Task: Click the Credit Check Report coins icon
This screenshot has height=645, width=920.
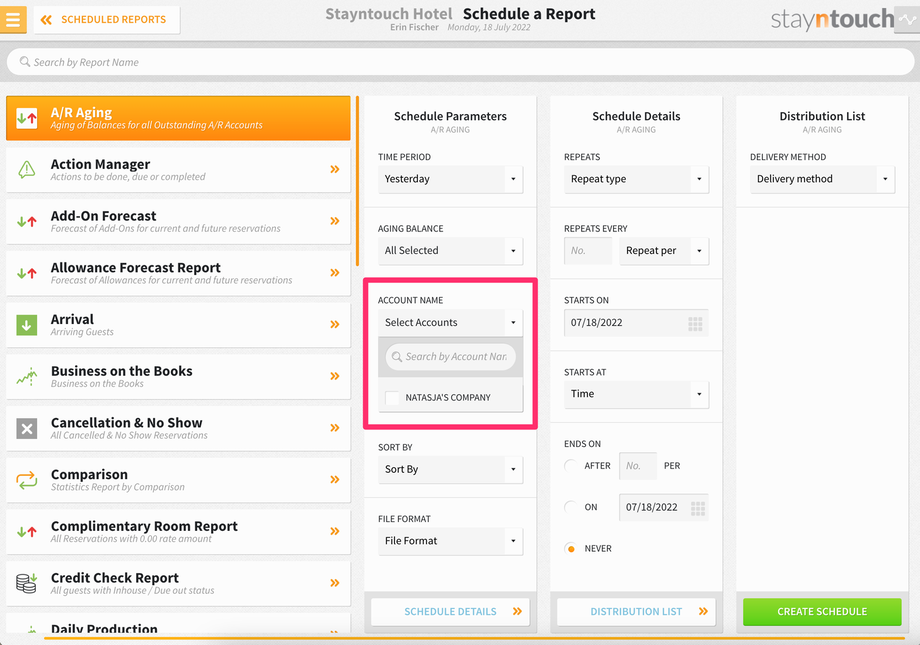Action: 26,583
